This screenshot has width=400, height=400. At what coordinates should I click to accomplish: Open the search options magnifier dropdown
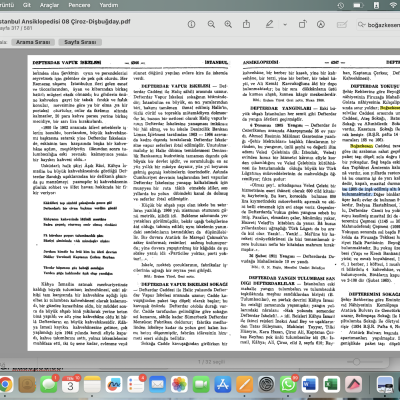[361, 25]
